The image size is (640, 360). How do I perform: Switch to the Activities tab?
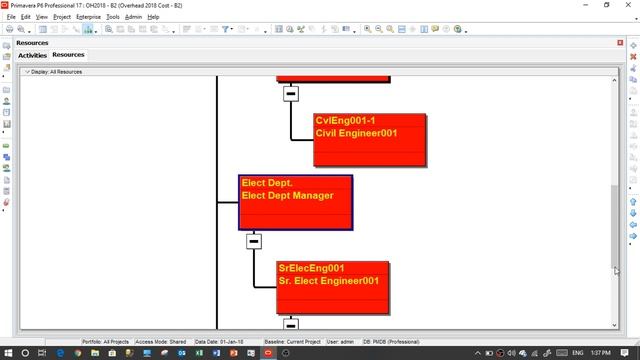tap(32, 55)
